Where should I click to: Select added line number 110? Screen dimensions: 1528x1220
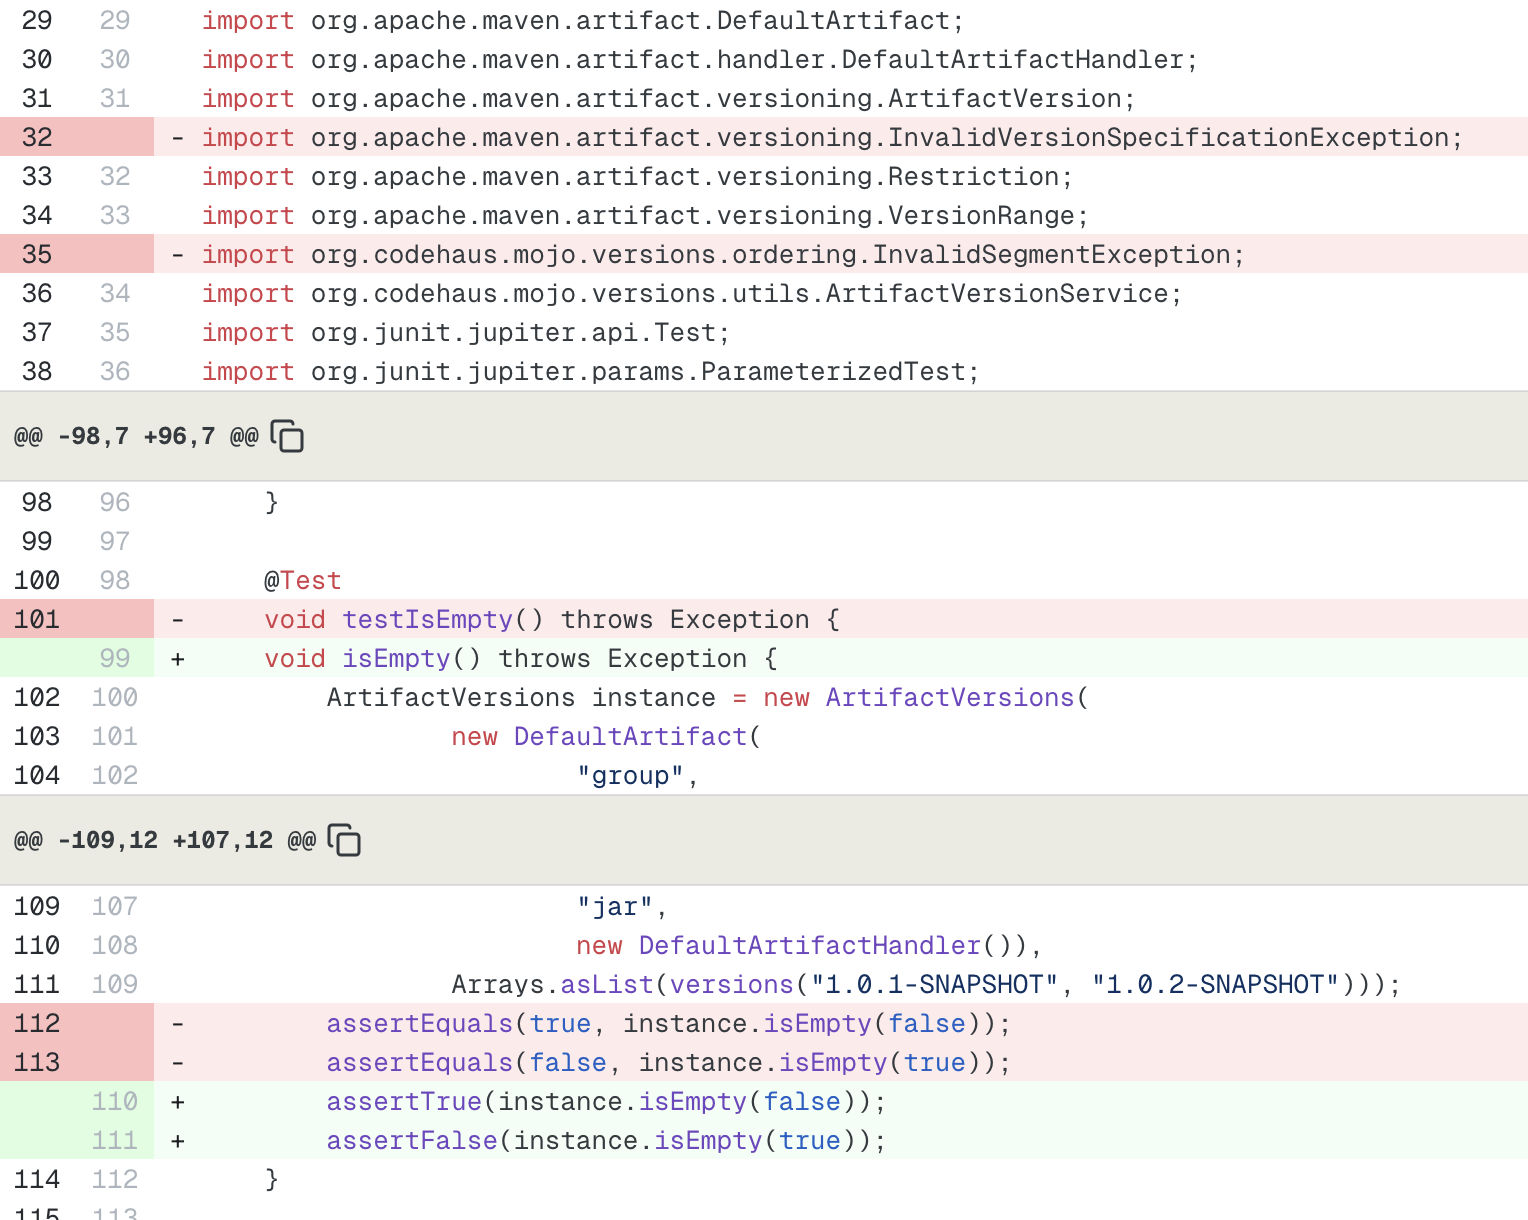click(115, 1101)
